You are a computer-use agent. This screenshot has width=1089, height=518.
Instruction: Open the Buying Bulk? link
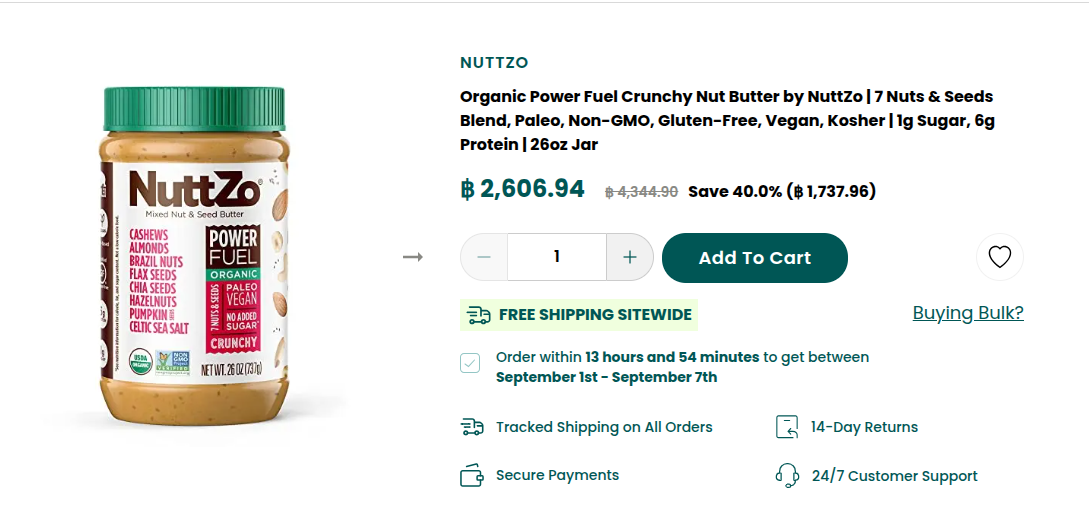(x=967, y=313)
